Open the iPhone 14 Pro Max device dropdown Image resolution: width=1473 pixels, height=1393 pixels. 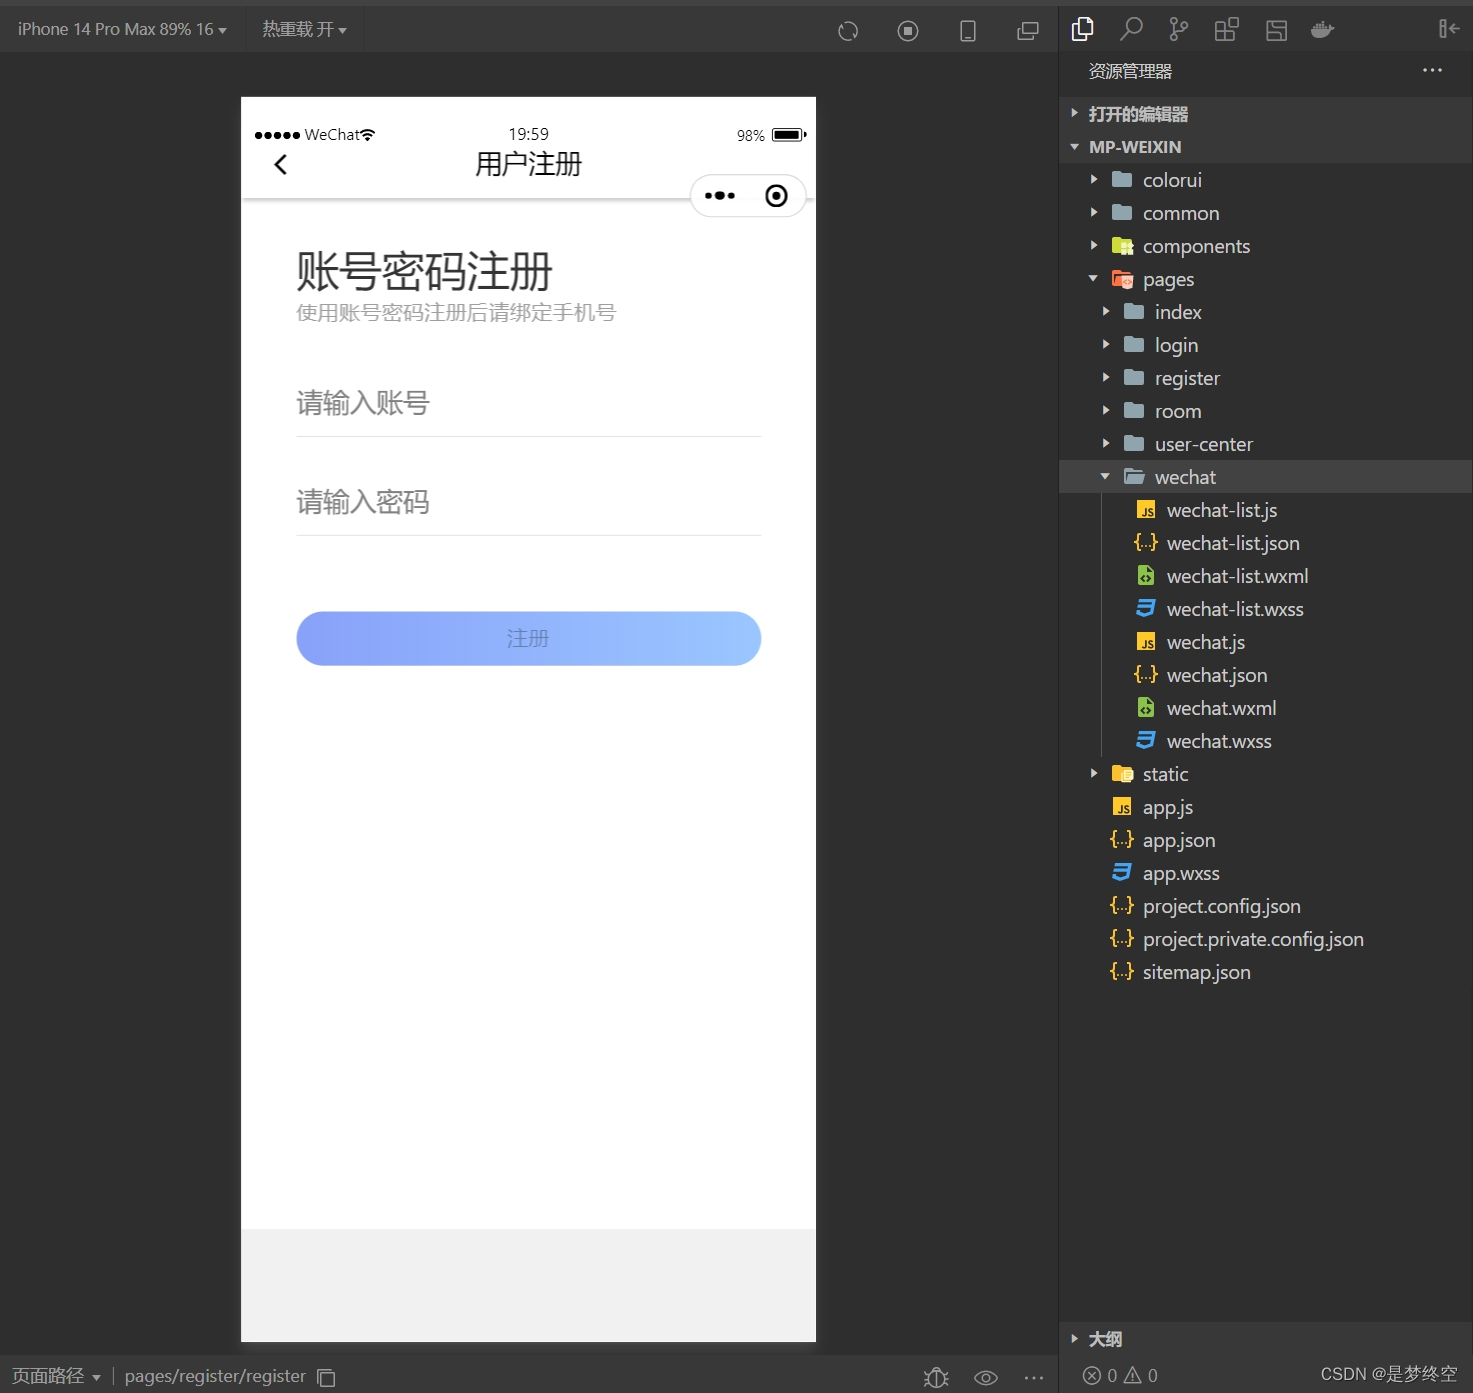pyautogui.click(x=122, y=30)
